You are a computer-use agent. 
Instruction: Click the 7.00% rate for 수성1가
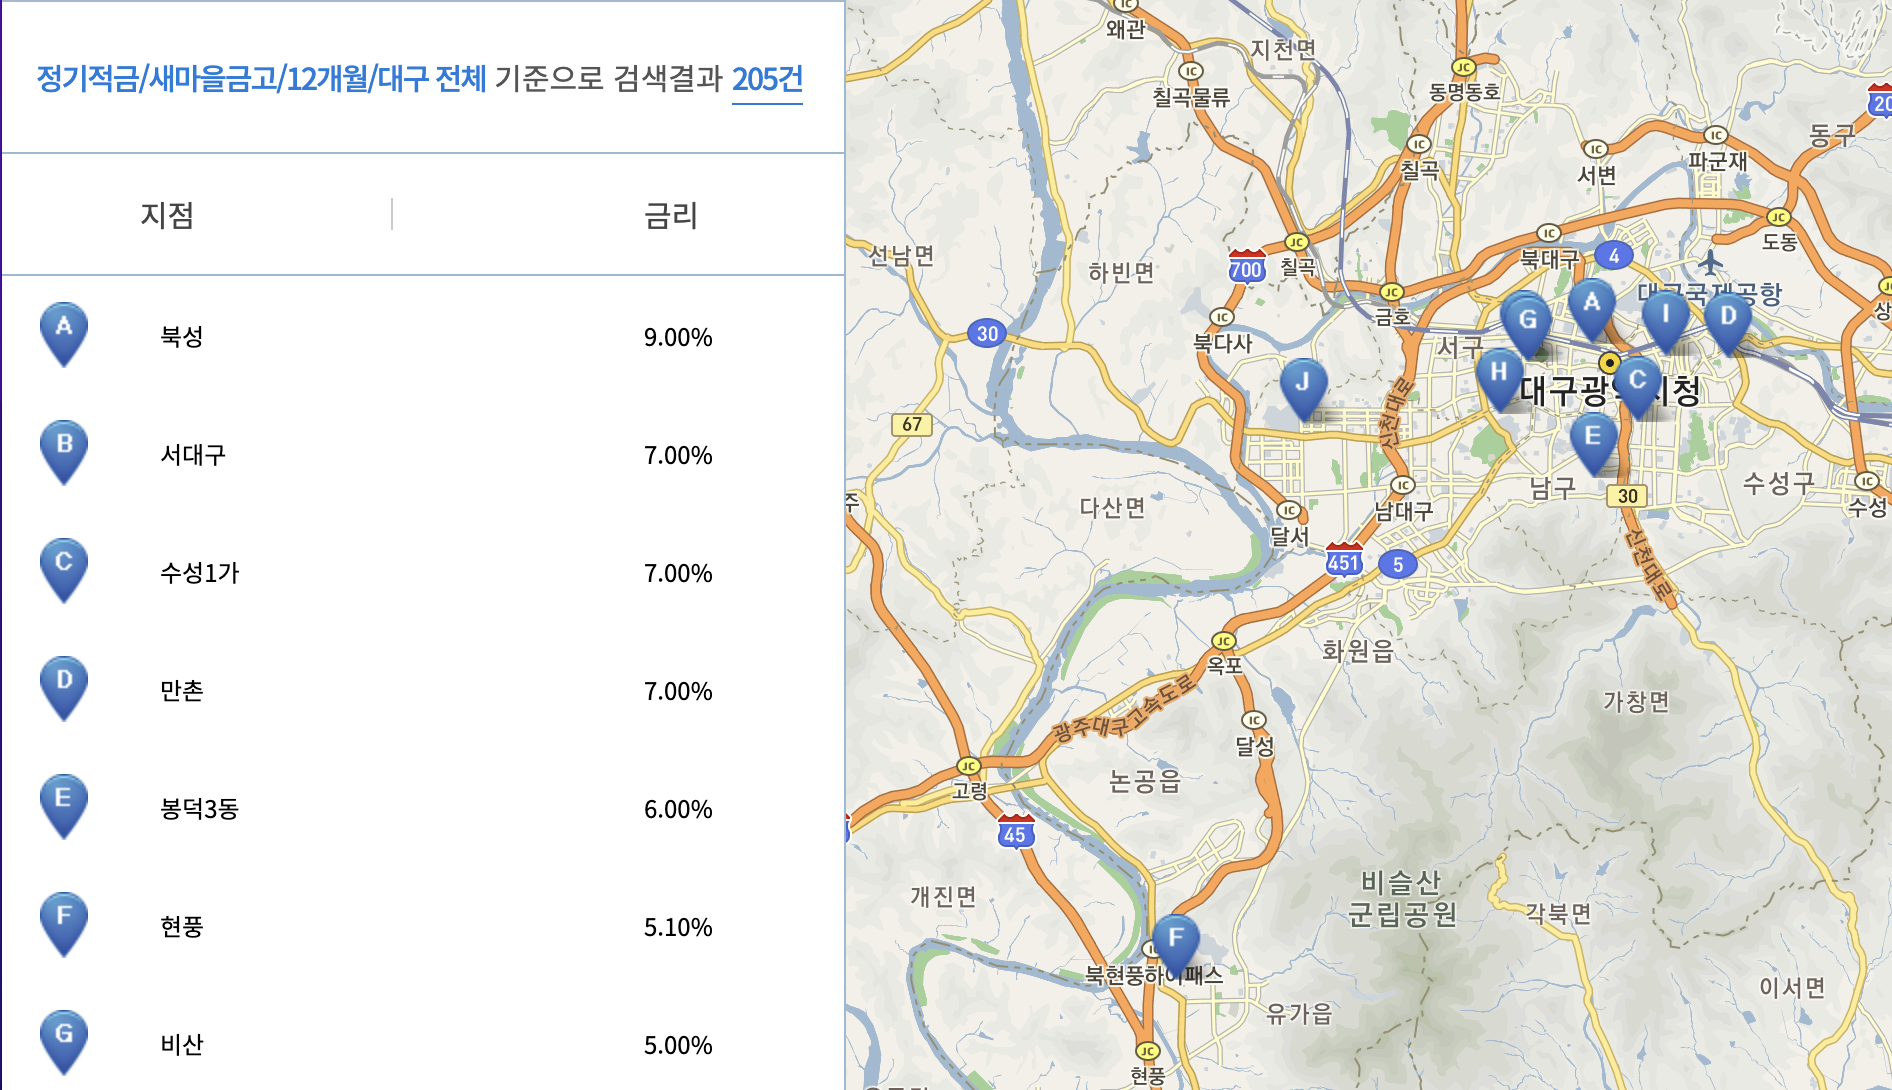click(x=678, y=573)
